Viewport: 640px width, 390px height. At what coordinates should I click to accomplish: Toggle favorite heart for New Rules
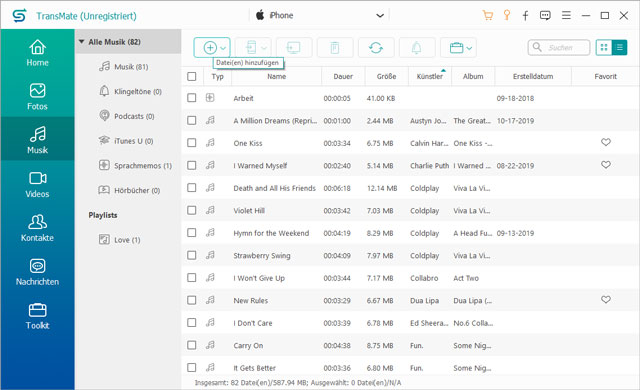pos(606,299)
